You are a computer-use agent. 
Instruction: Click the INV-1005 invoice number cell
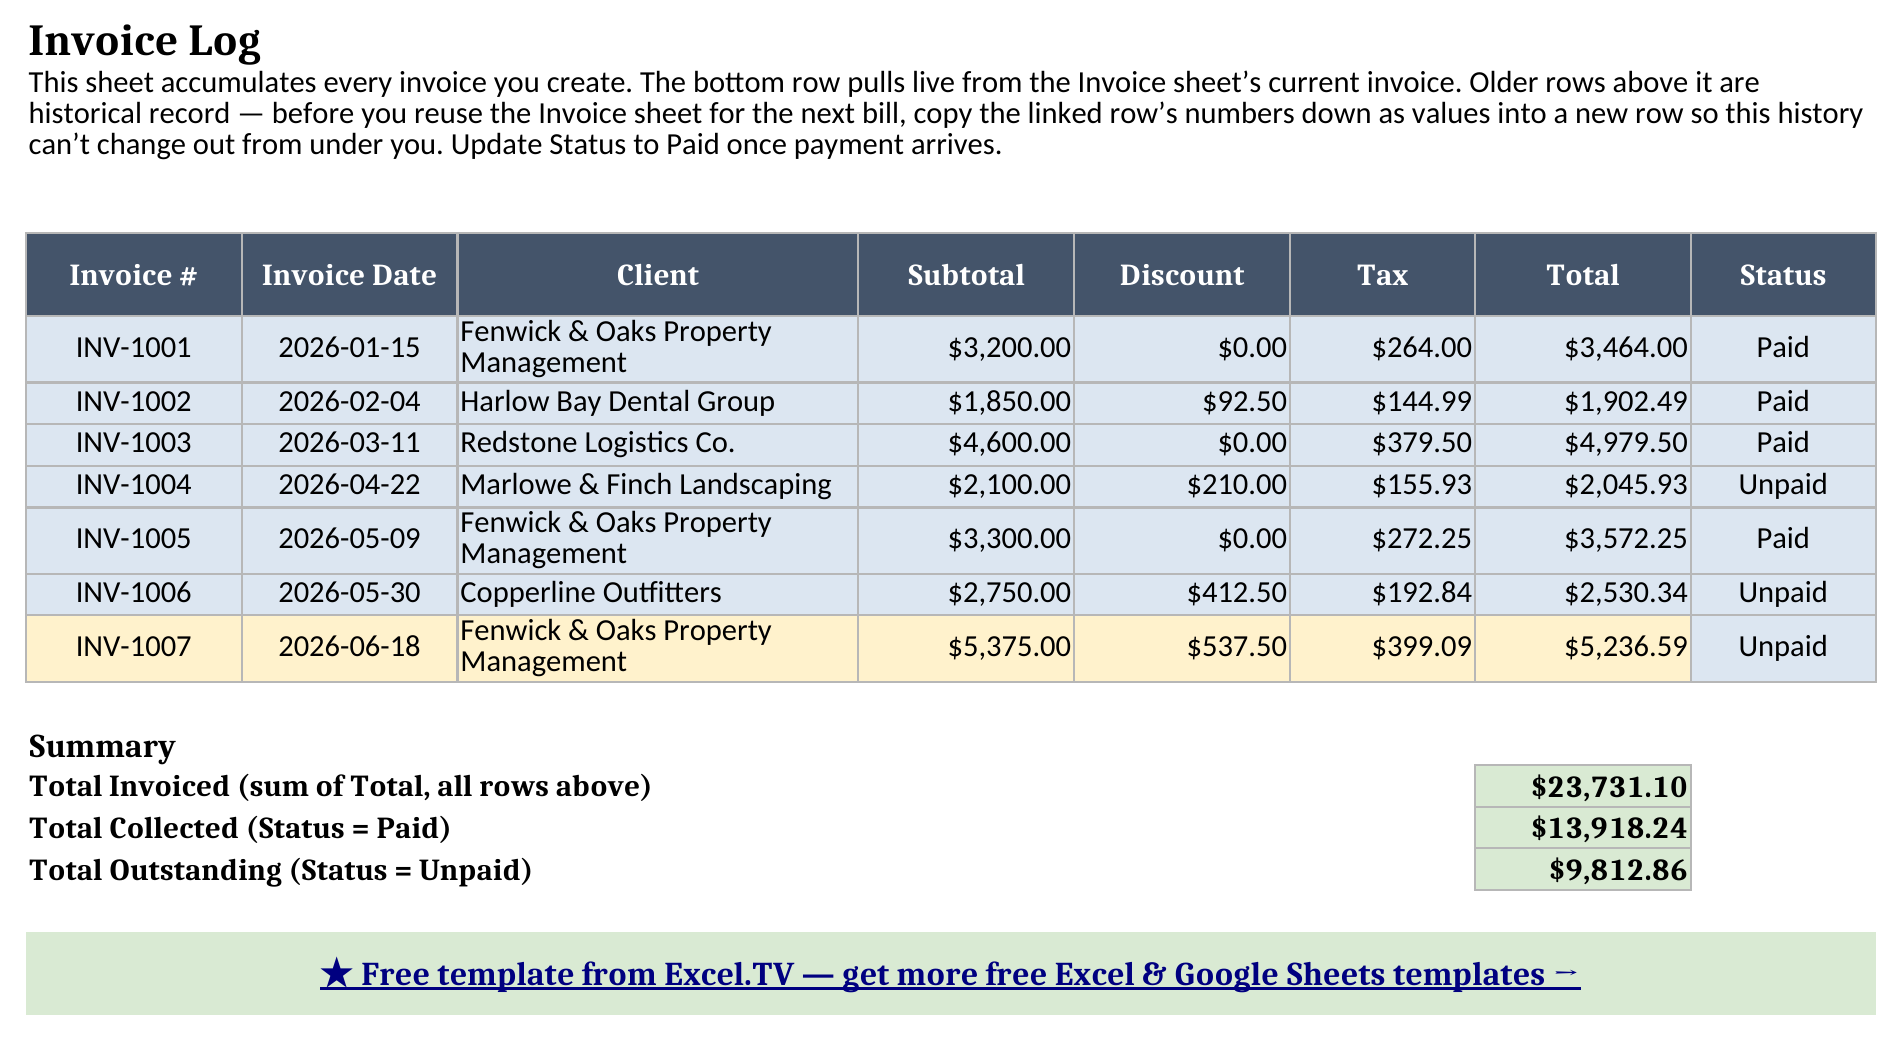pyautogui.click(x=134, y=539)
